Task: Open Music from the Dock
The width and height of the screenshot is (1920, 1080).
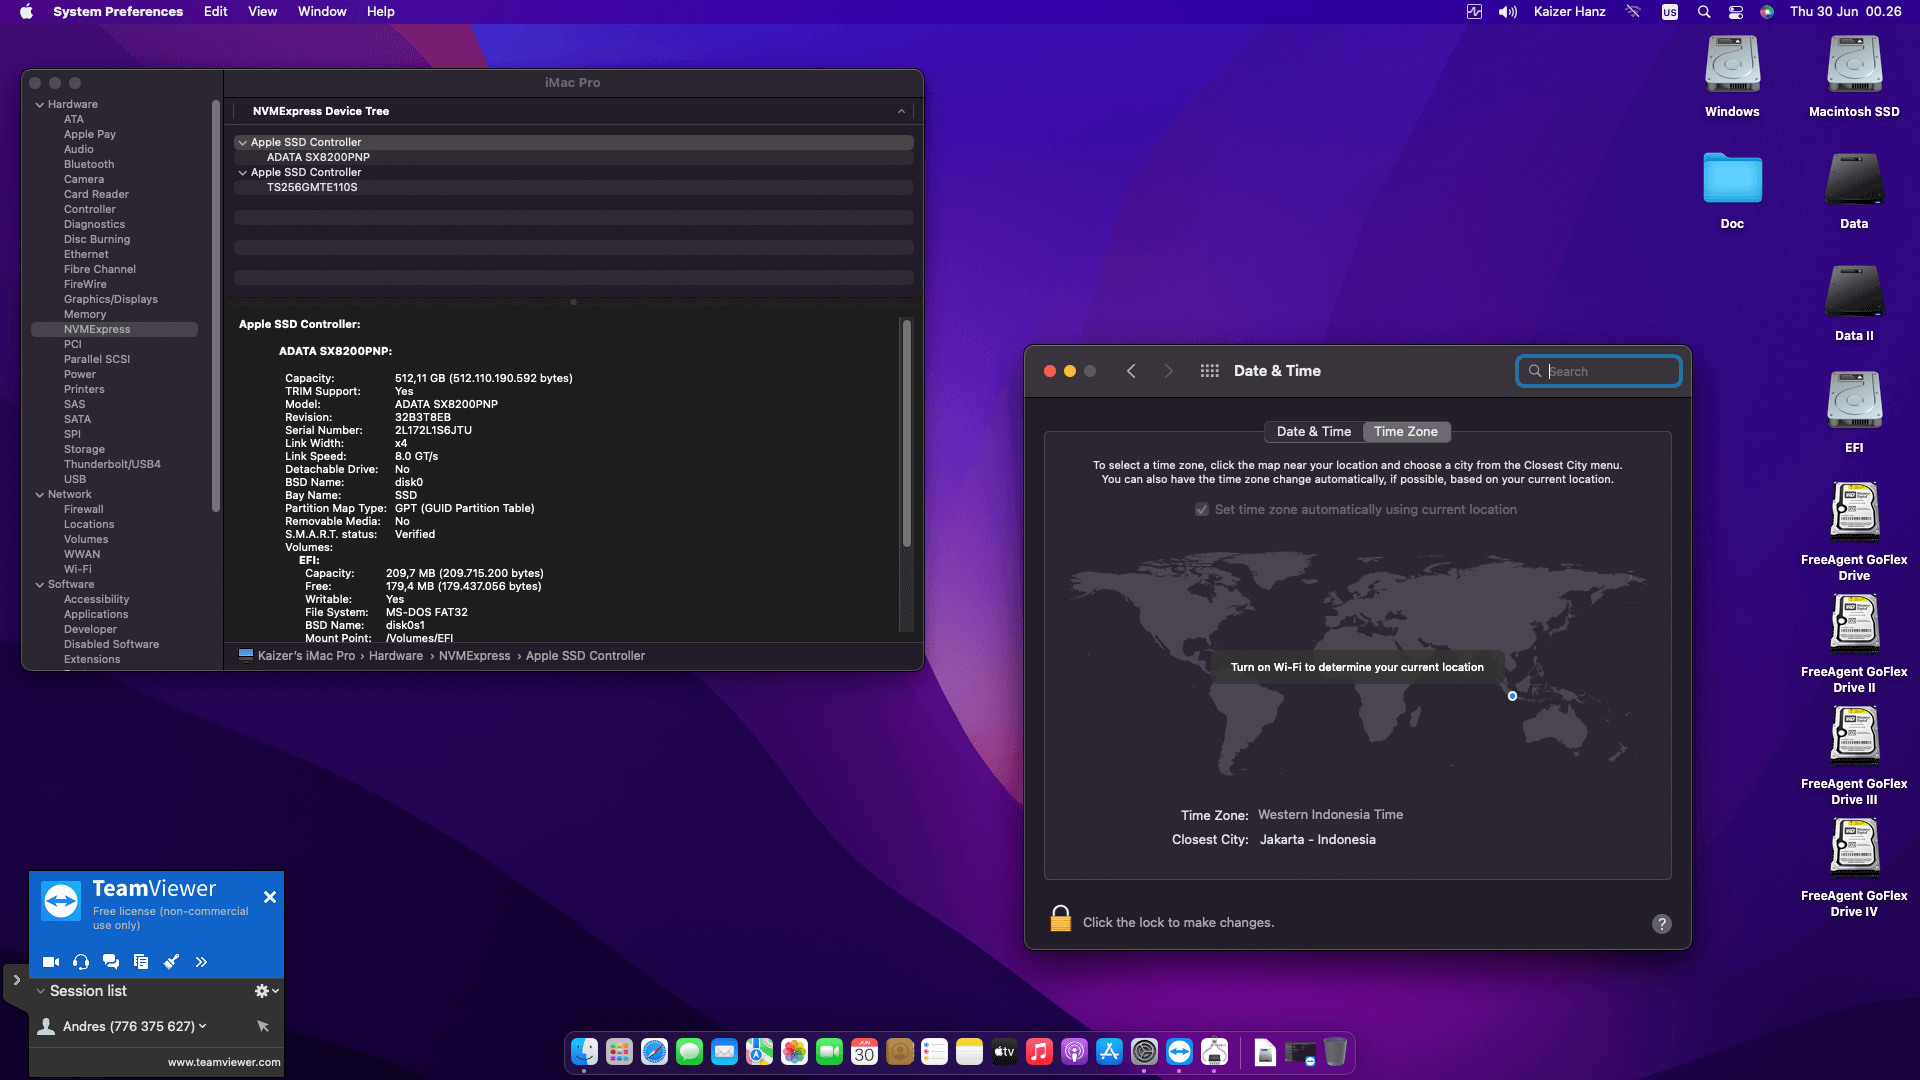Action: 1040,1052
